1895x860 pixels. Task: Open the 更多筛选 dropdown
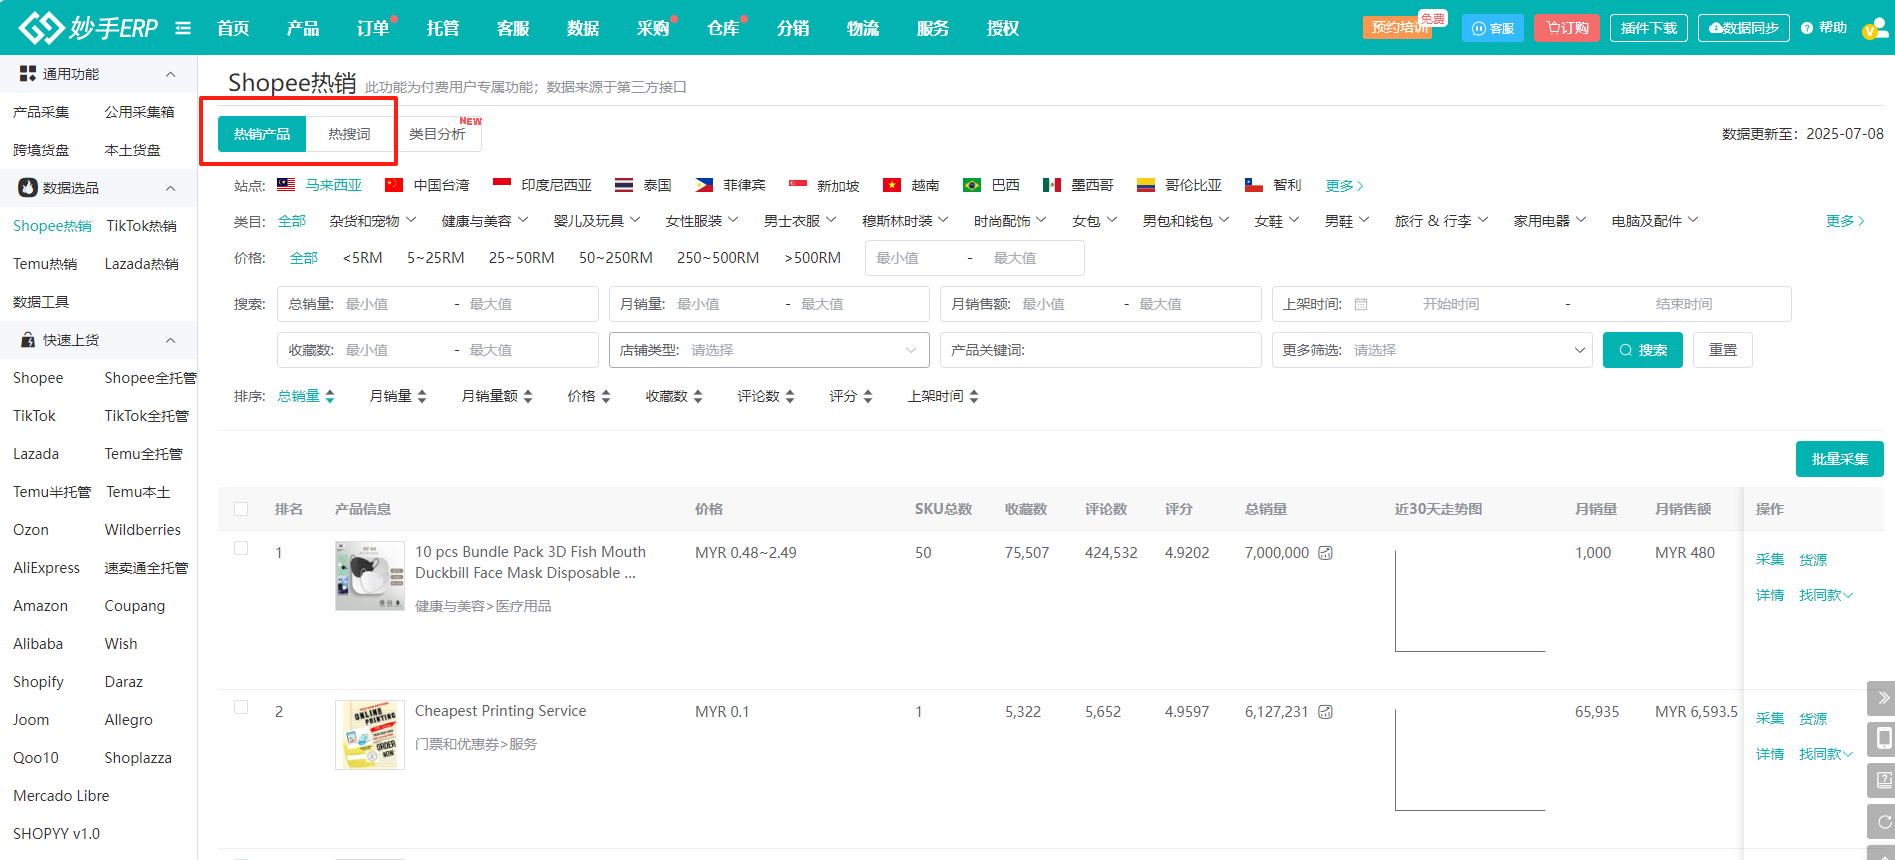point(1432,350)
